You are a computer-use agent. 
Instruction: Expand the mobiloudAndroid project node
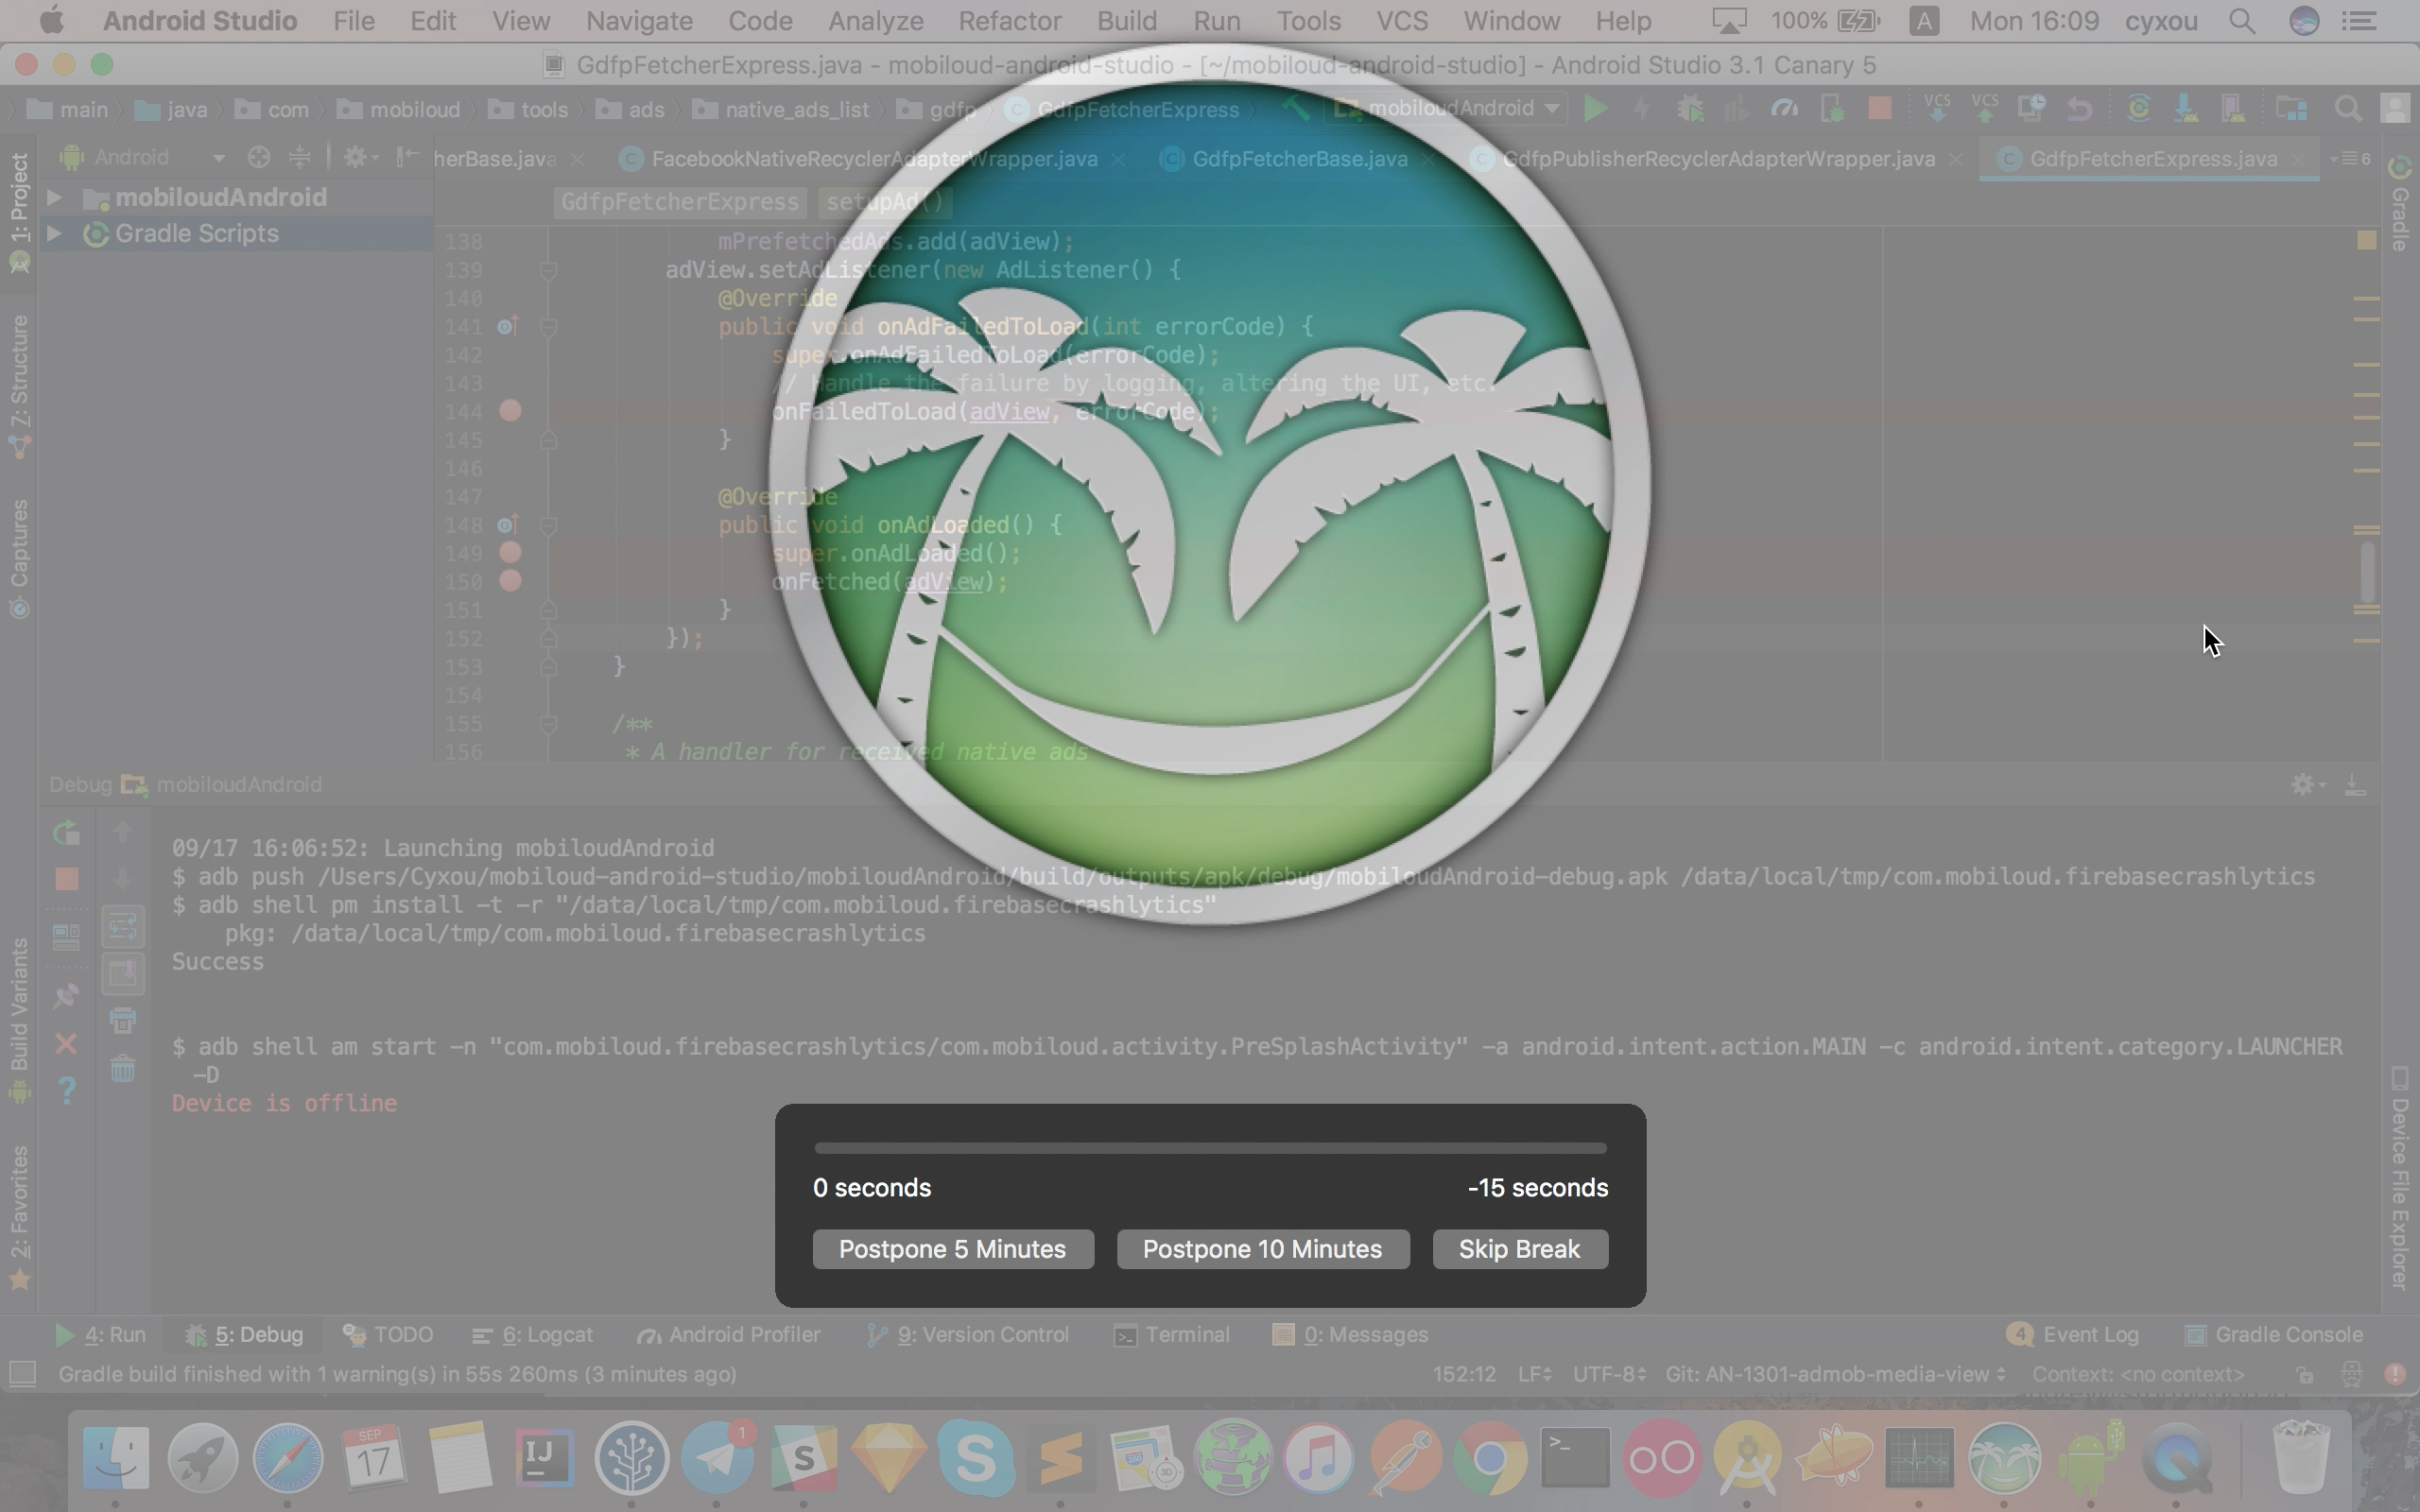[55, 198]
